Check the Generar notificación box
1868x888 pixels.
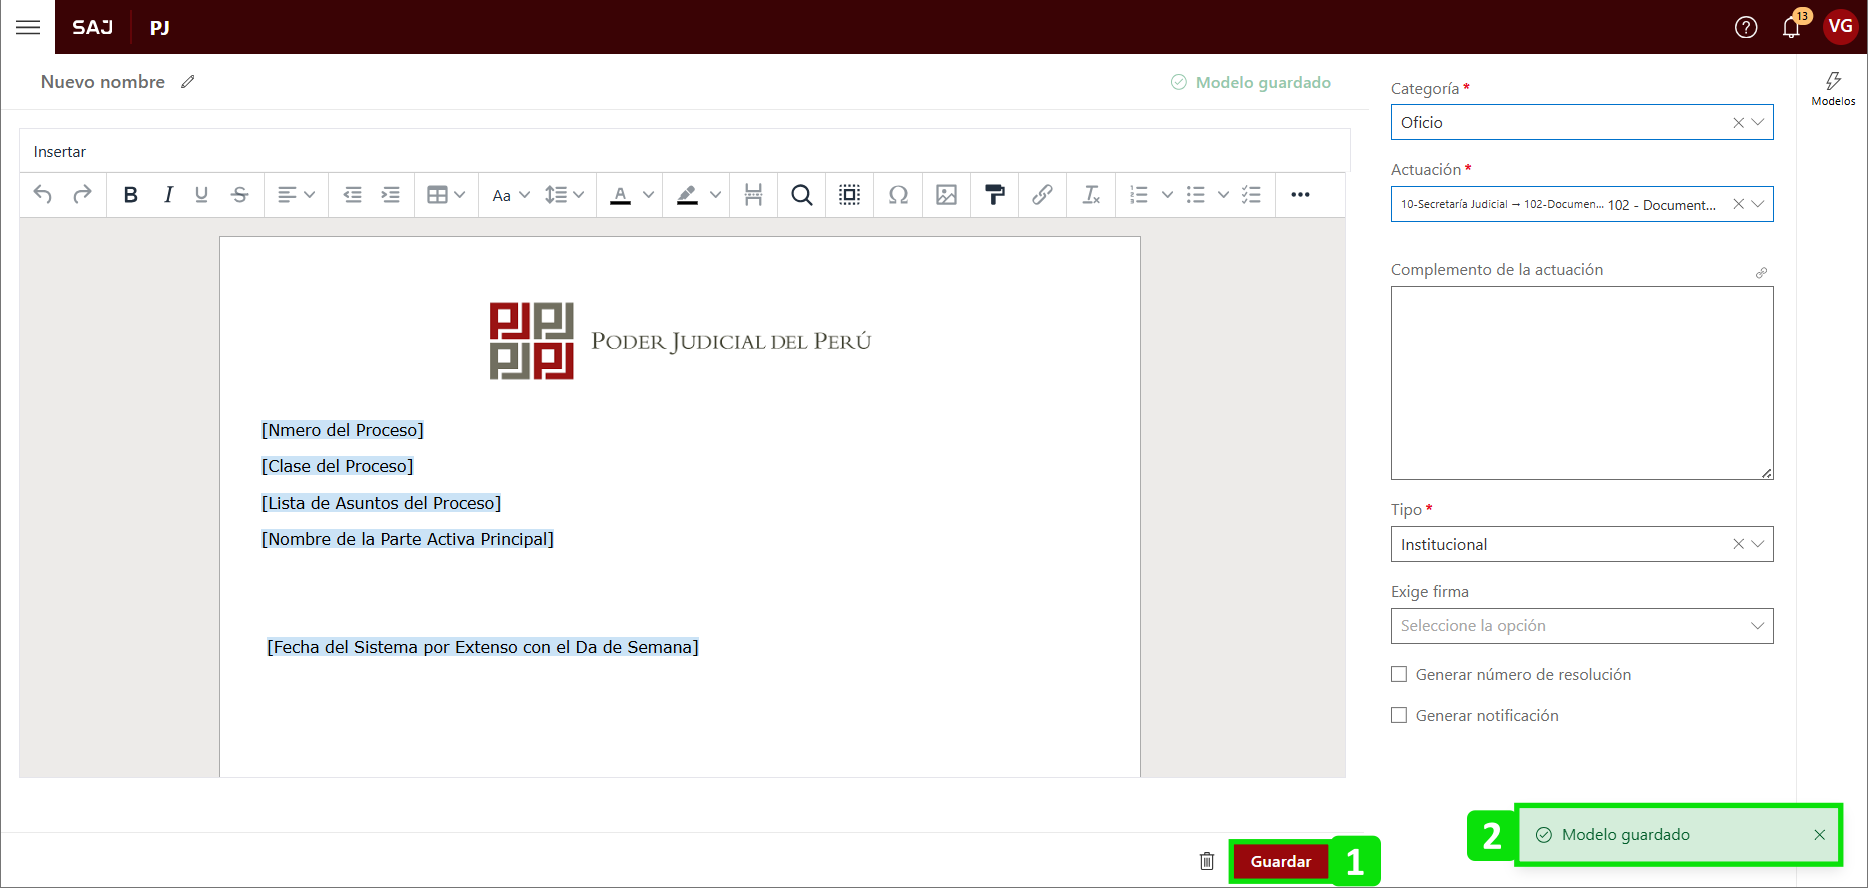point(1399,716)
